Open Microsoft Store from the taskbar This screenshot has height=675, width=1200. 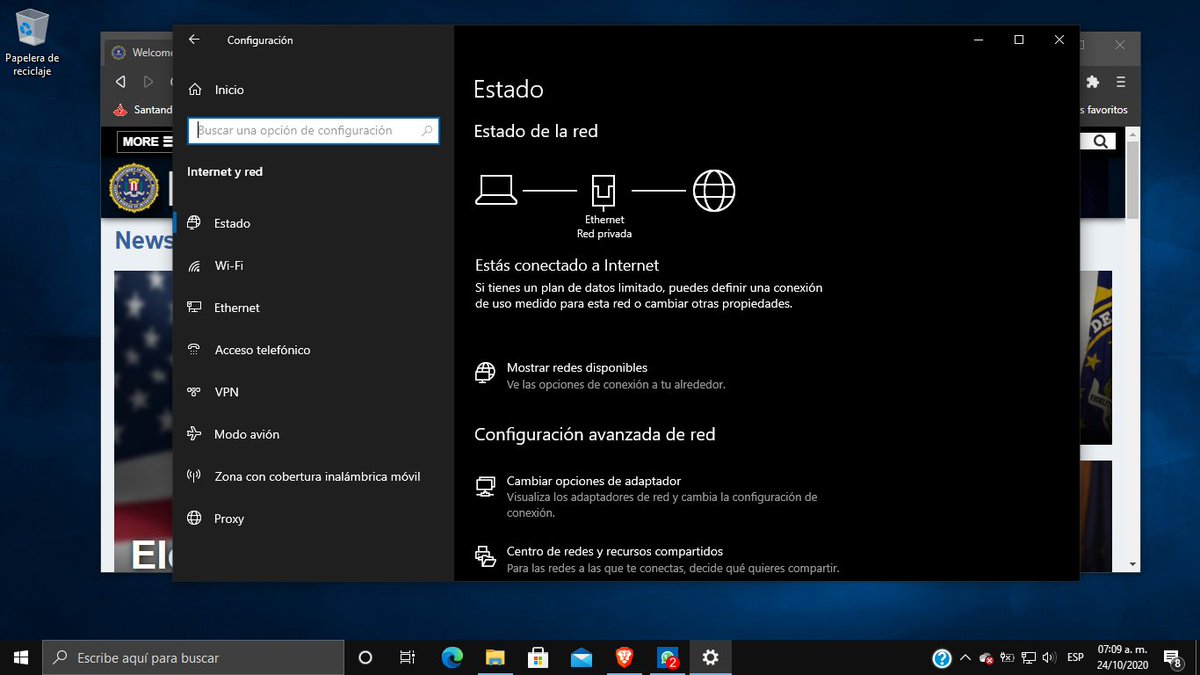[538, 658]
